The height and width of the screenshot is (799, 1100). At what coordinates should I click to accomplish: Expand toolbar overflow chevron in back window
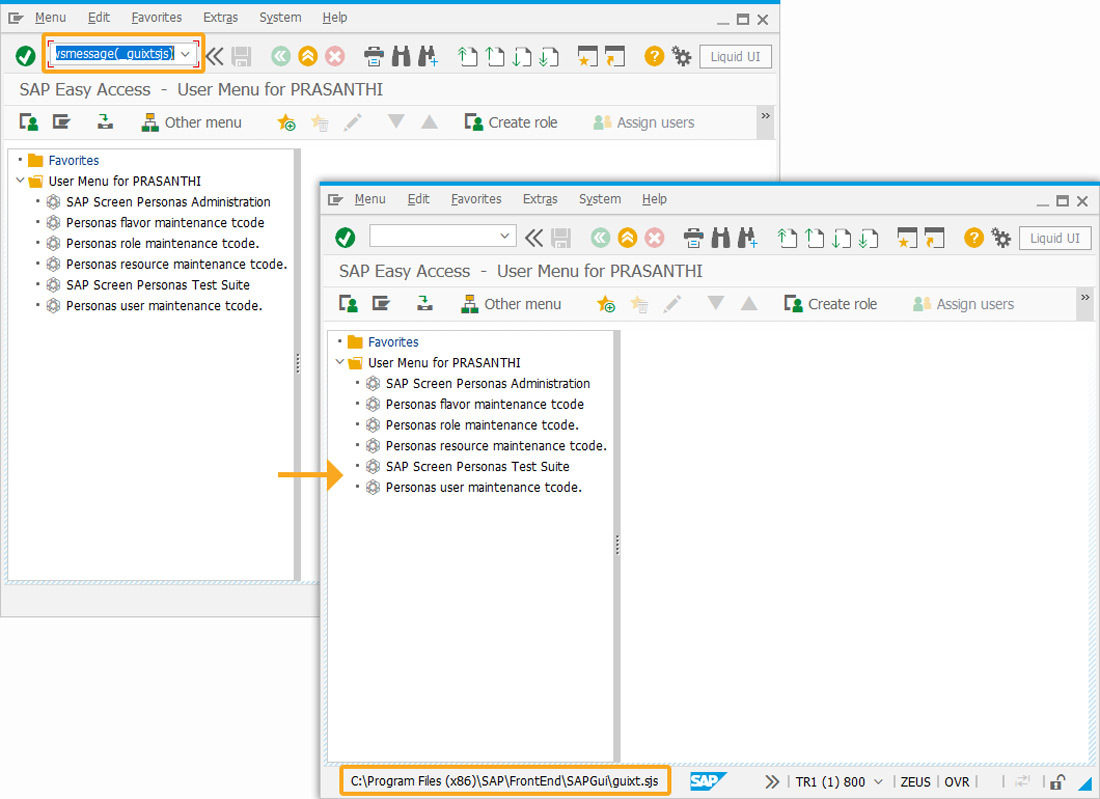click(765, 116)
